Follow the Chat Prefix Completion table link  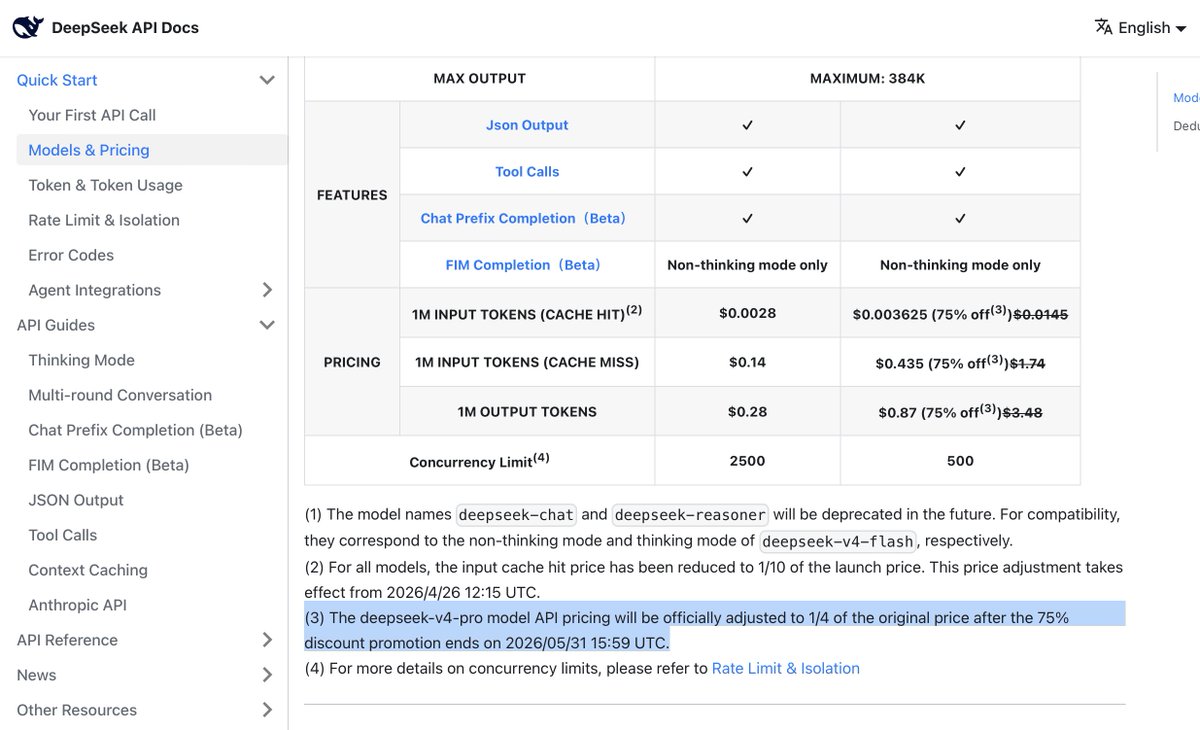(523, 218)
